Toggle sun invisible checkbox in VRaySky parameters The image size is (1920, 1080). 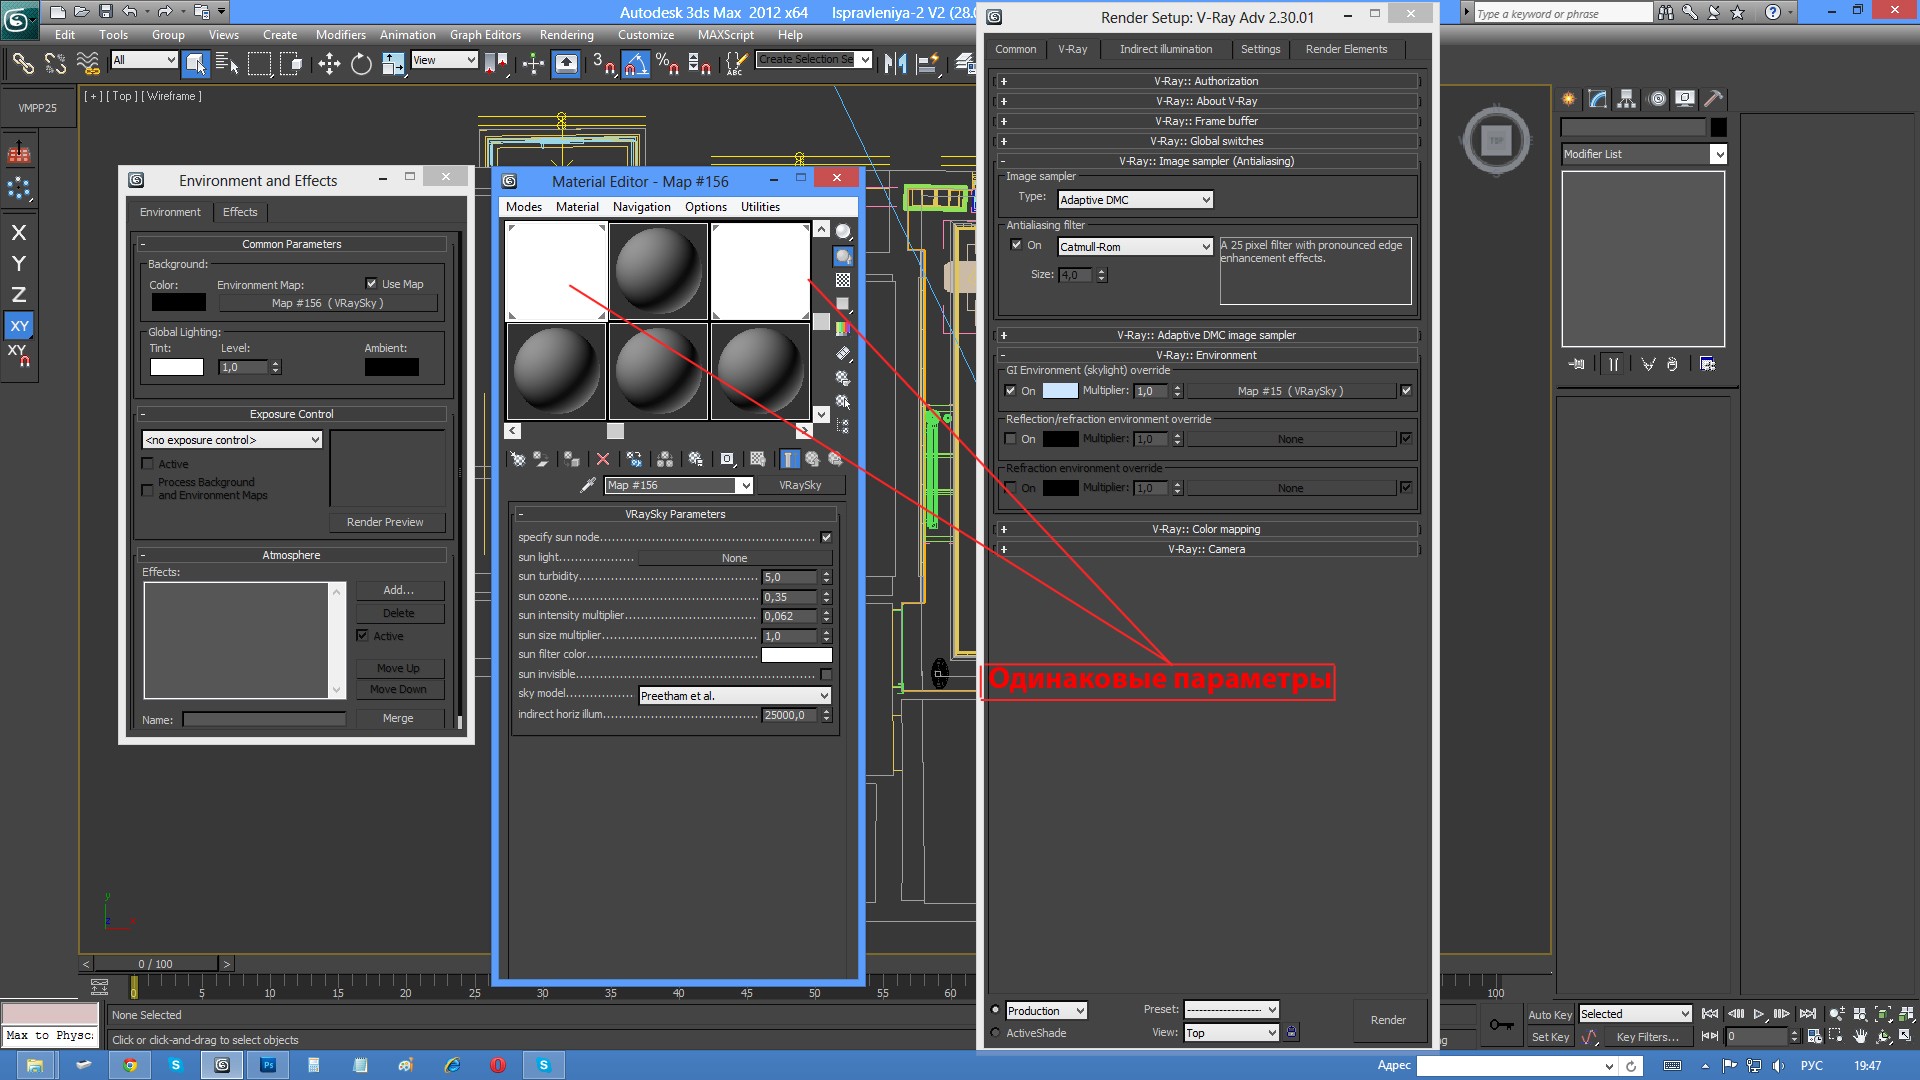coord(825,674)
